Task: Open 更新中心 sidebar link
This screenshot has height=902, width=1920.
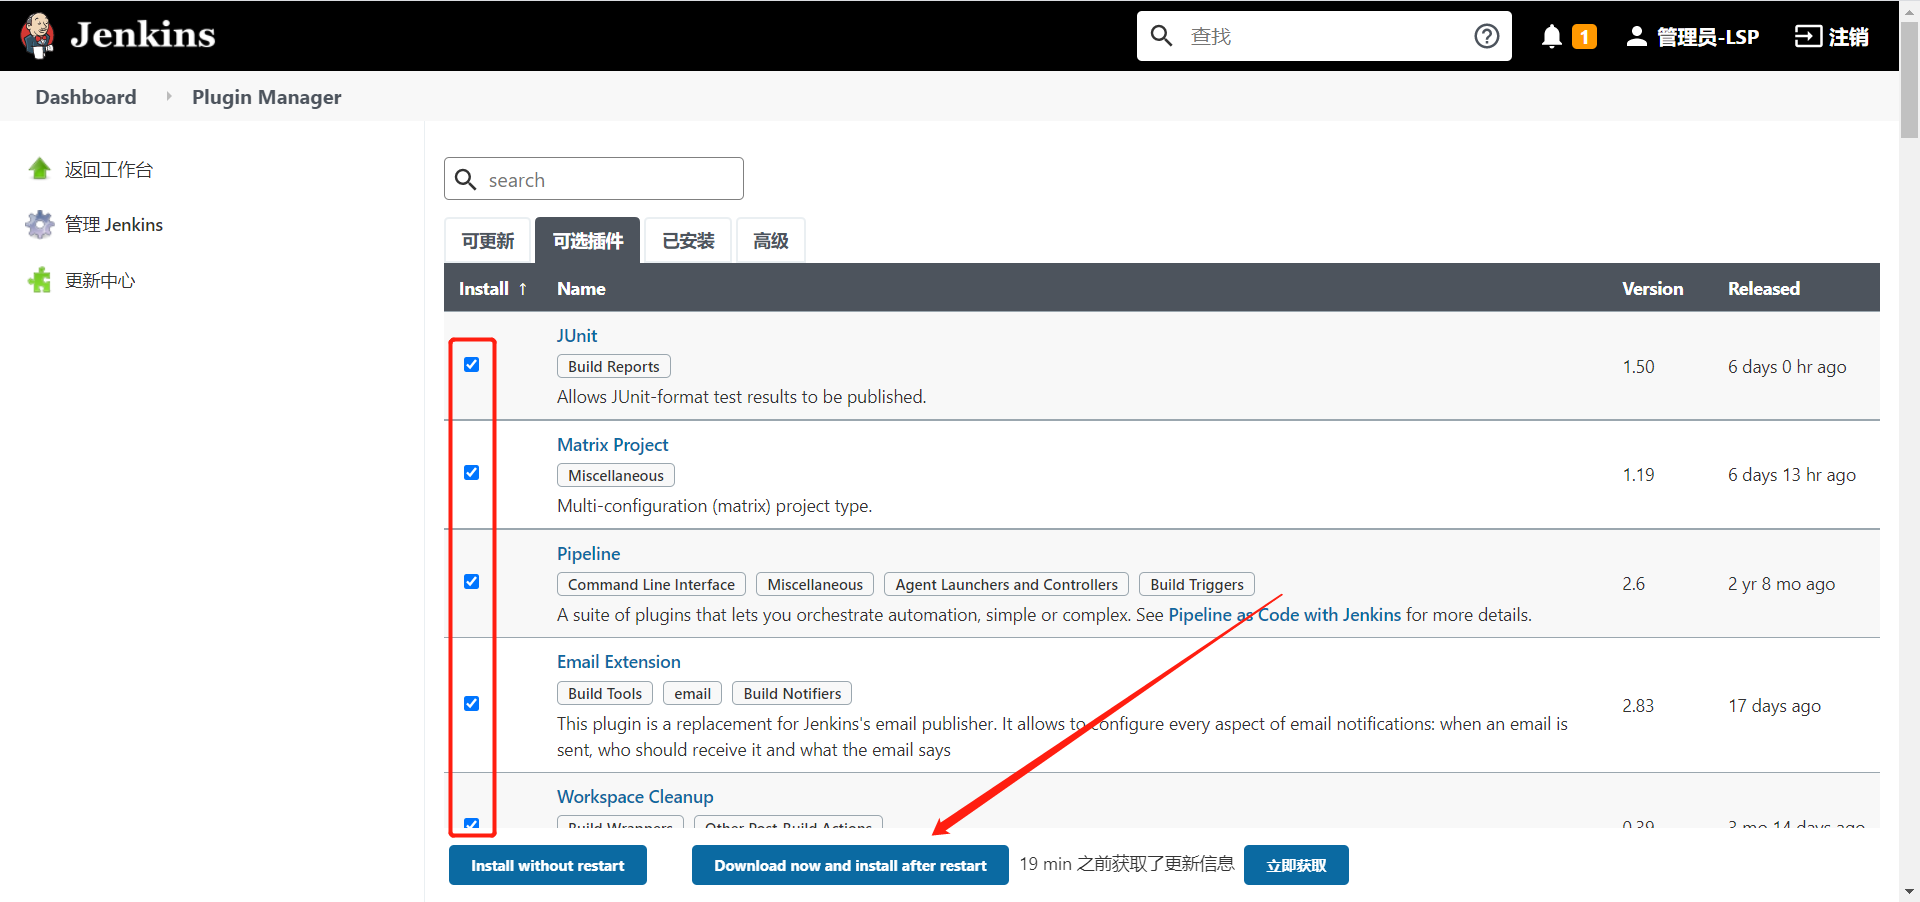Action: (x=100, y=281)
